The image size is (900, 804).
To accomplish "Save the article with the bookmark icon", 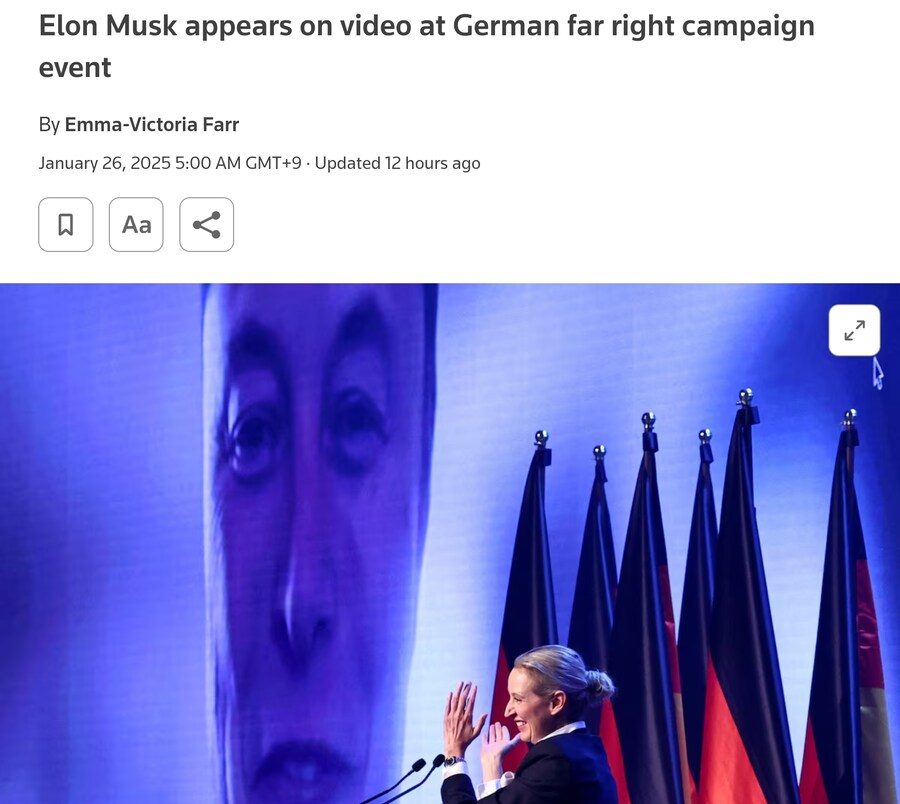I will [65, 224].
